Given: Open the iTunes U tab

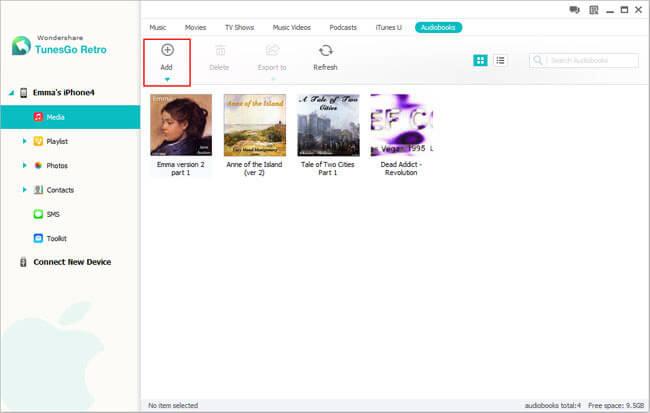Looking at the screenshot, I should click(x=388, y=27).
